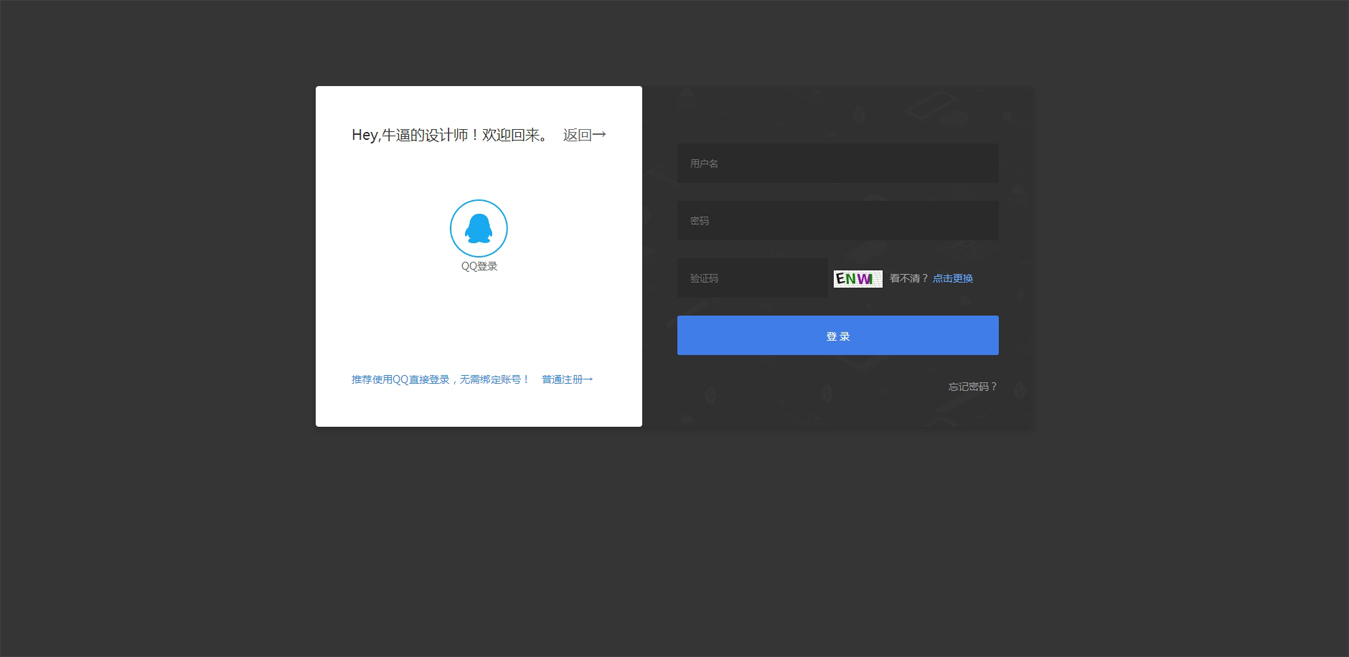Refresh captcha via 点击更换 link

(952, 279)
